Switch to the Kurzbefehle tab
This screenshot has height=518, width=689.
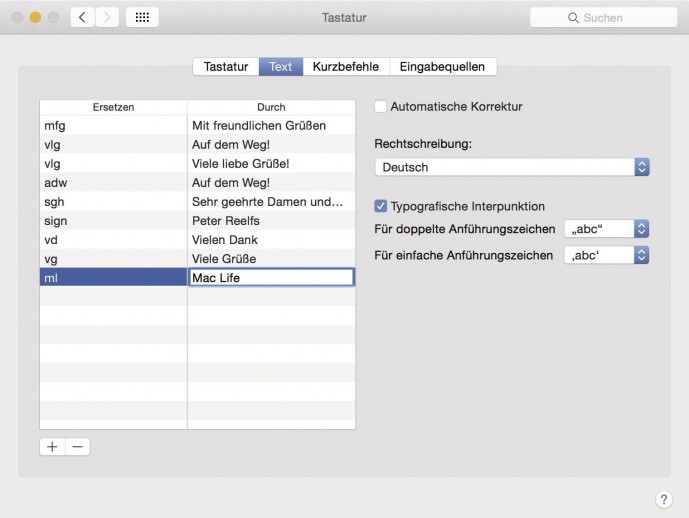pos(345,67)
